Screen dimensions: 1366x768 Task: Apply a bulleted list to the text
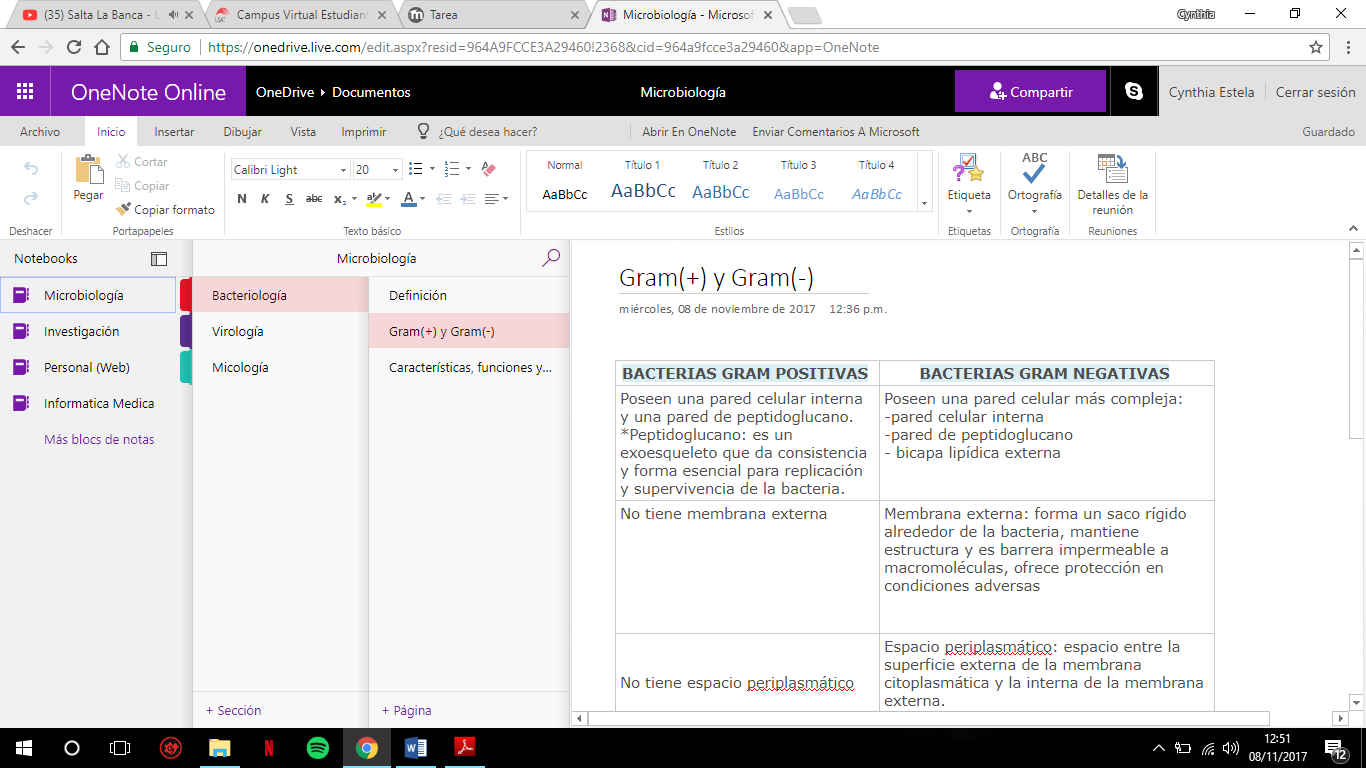point(415,168)
